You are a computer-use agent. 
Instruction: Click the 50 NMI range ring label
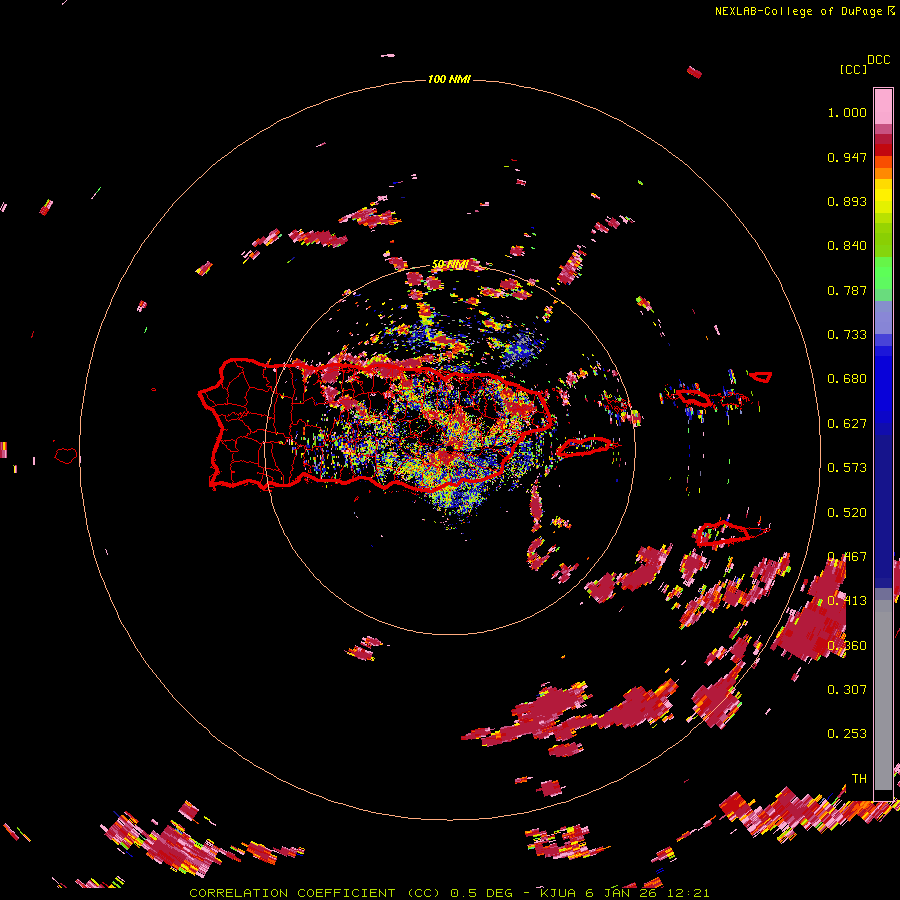(449, 265)
